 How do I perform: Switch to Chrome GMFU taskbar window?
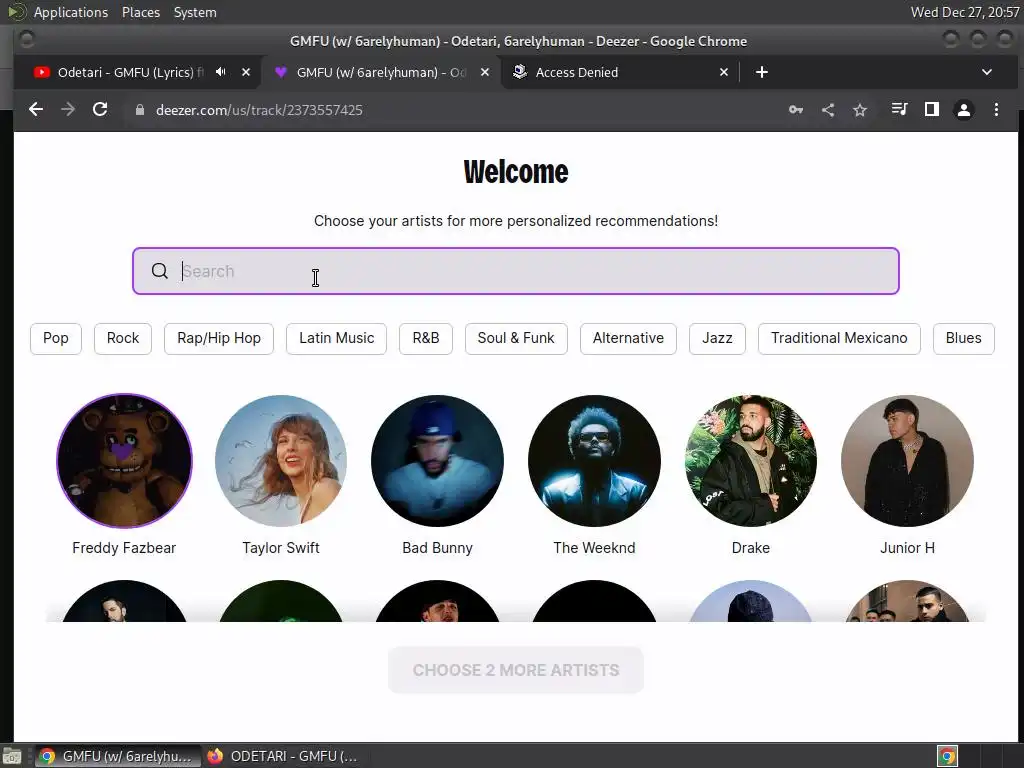coord(116,756)
